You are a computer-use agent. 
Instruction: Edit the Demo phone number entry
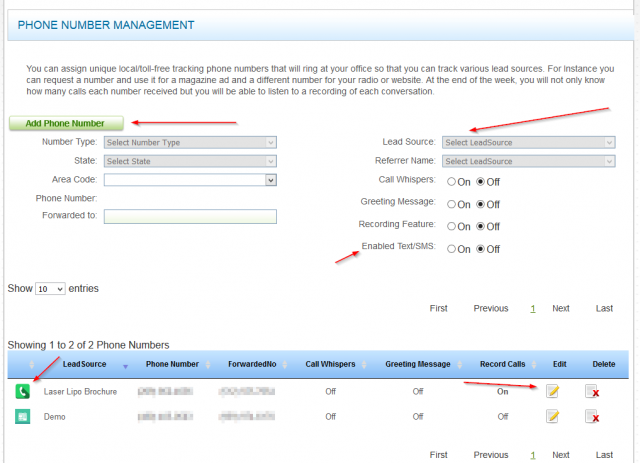(553, 416)
